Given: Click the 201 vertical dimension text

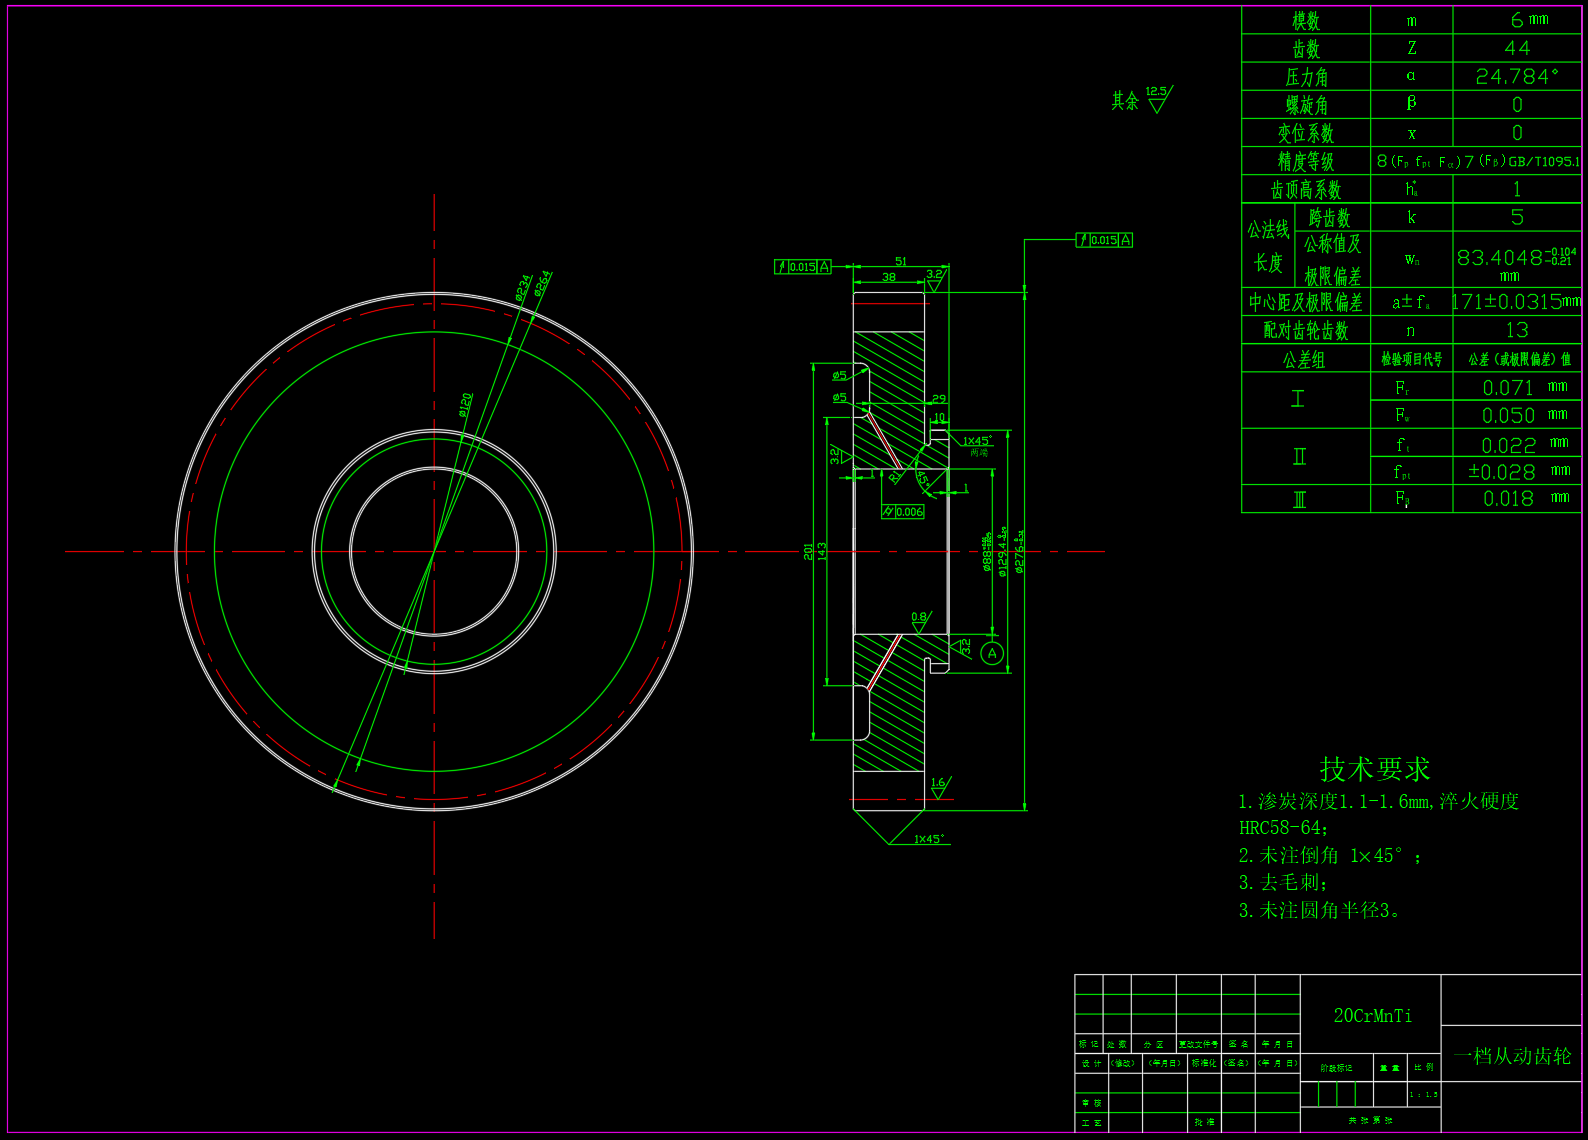Looking at the screenshot, I should click(x=808, y=551).
